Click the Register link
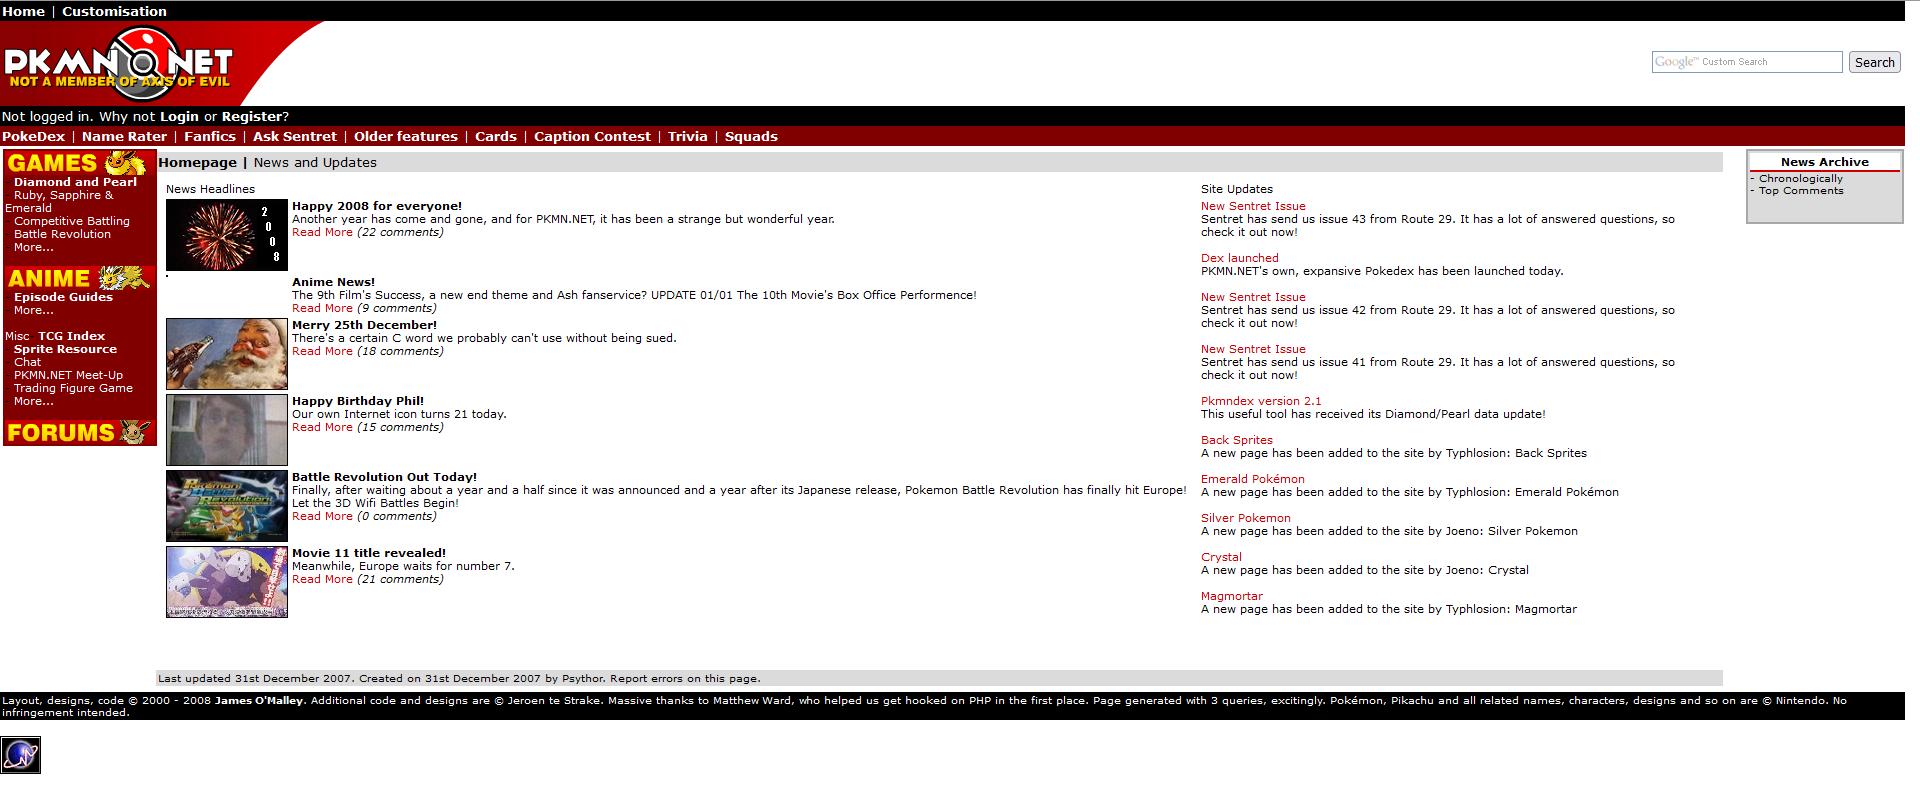This screenshot has width=1920, height=785. coord(251,116)
